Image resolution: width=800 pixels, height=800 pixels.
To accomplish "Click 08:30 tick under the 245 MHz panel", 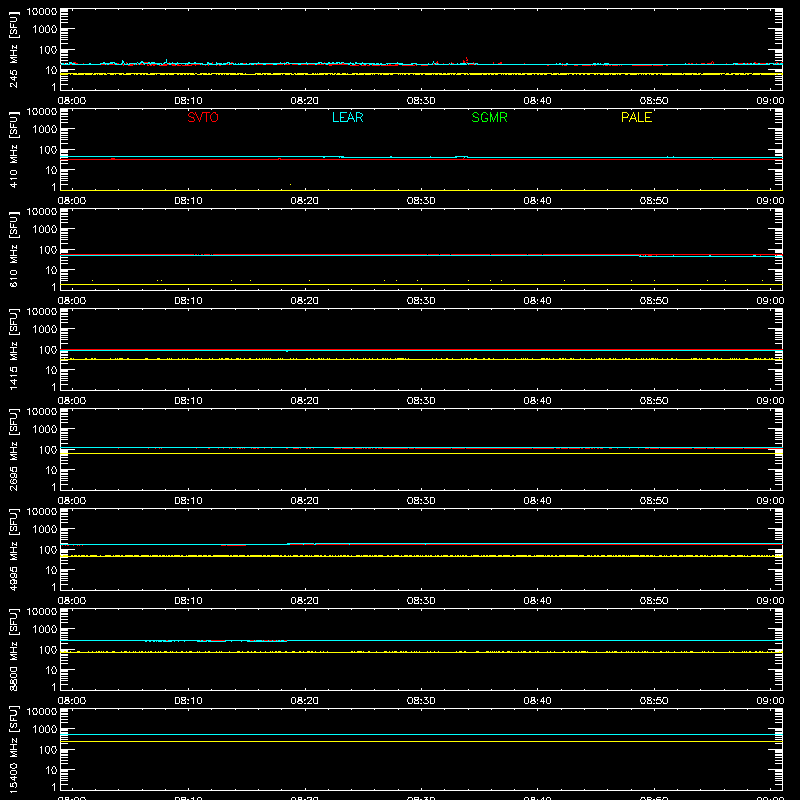I will [421, 101].
